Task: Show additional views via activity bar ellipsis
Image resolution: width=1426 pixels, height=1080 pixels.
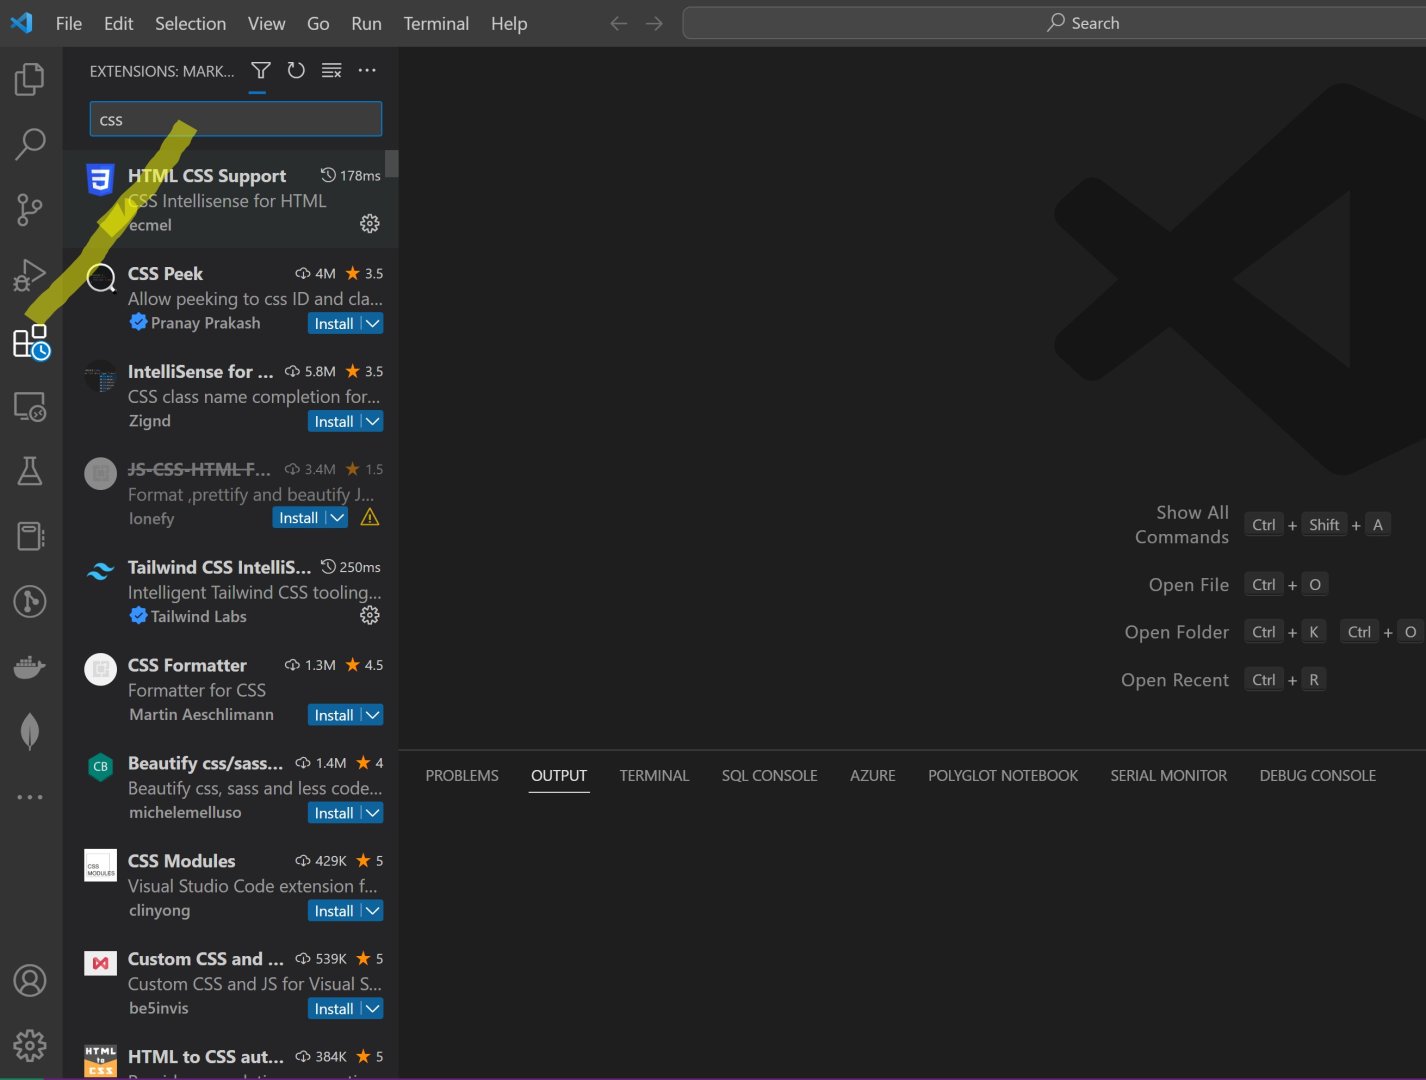Action: pos(30,797)
